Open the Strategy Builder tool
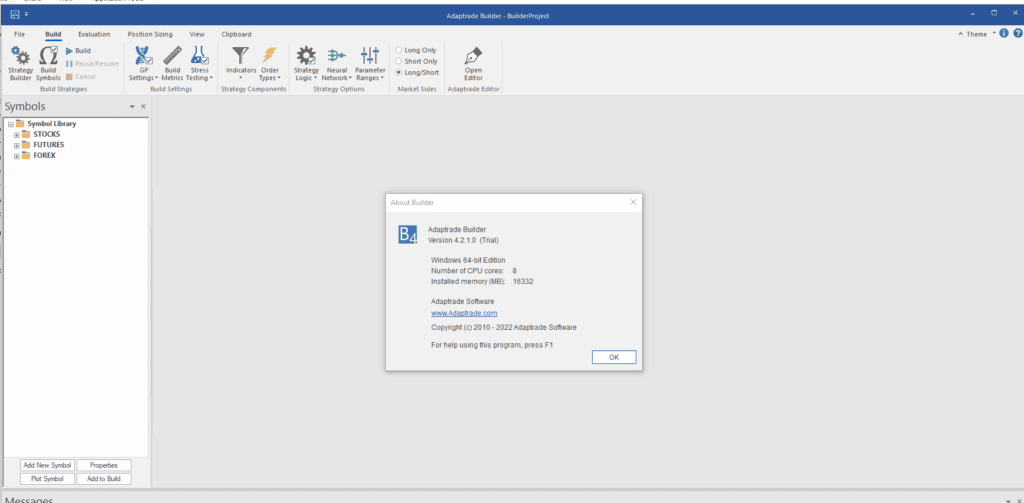This screenshot has width=1024, height=503. tap(20, 63)
